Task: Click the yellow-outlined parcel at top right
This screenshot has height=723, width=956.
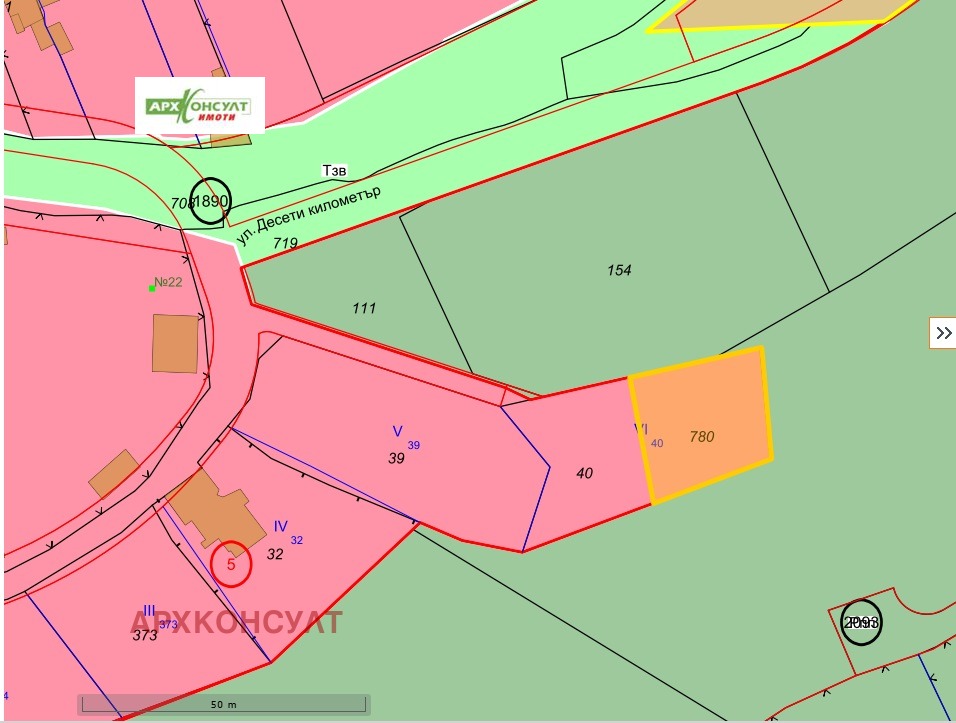Action: point(780,14)
